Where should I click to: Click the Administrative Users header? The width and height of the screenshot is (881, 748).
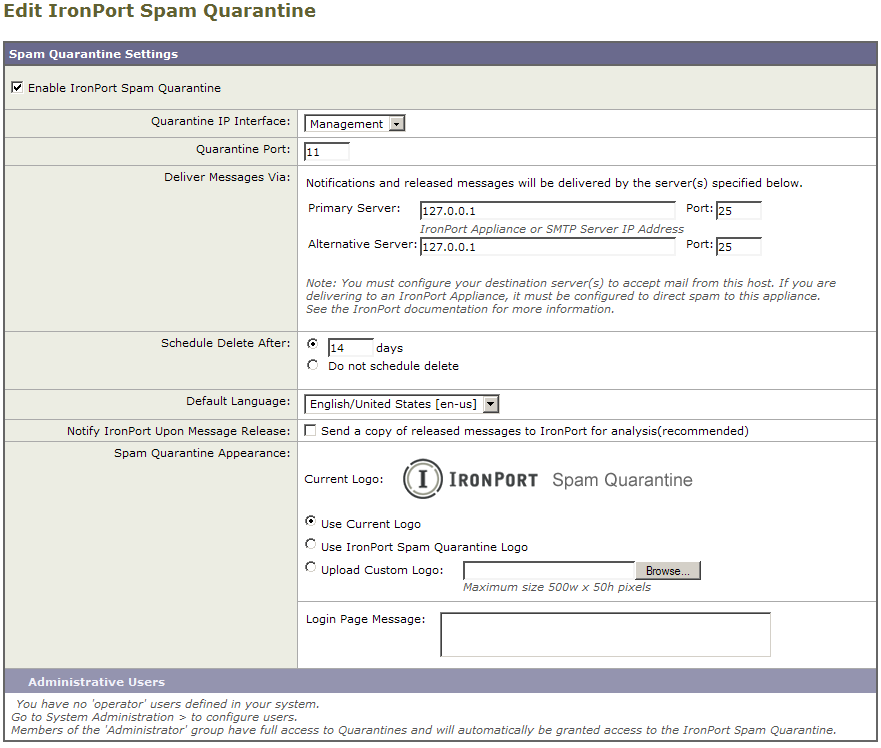440,681
